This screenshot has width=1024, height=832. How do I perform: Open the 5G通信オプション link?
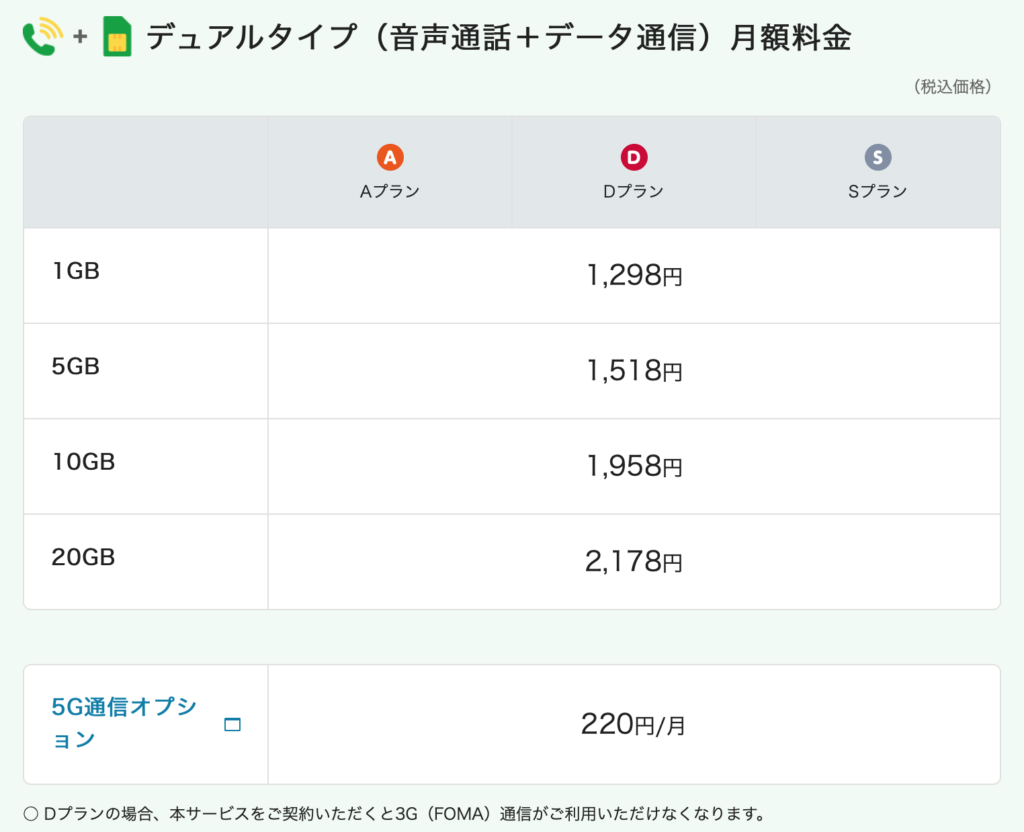point(124,723)
